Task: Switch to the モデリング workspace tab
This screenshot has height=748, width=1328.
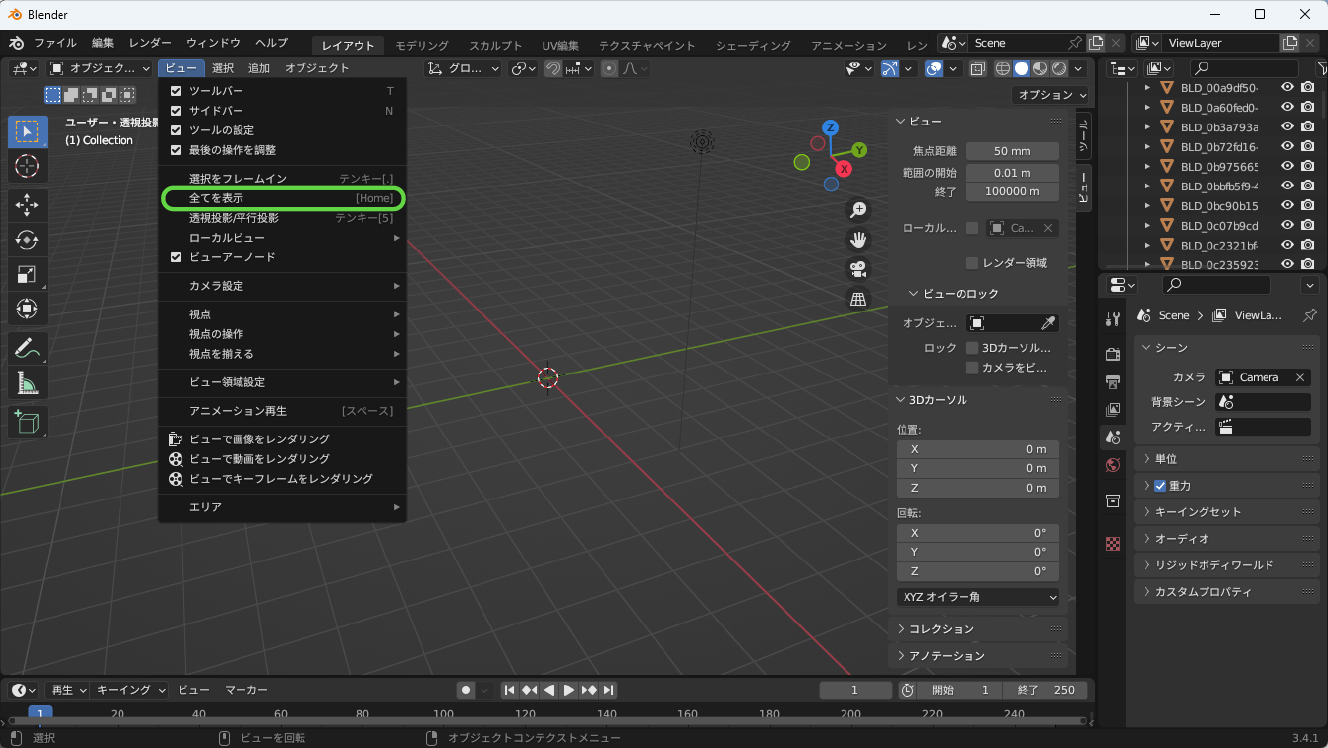Action: click(x=422, y=45)
